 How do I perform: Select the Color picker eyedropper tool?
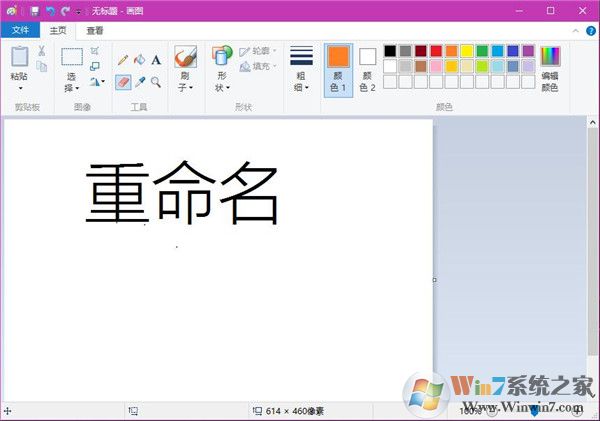coord(140,82)
